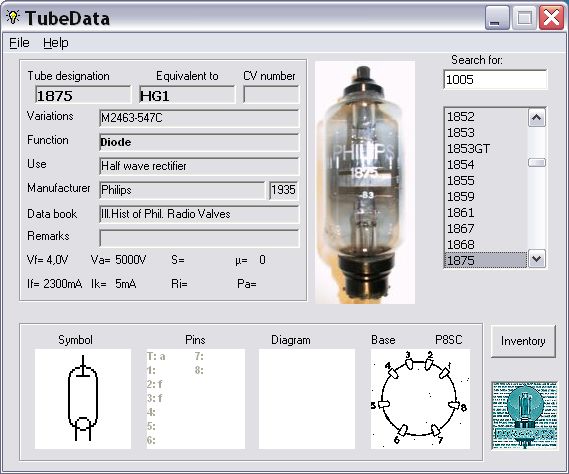Click the TubeData lightbulb title bar icon

[13, 17]
